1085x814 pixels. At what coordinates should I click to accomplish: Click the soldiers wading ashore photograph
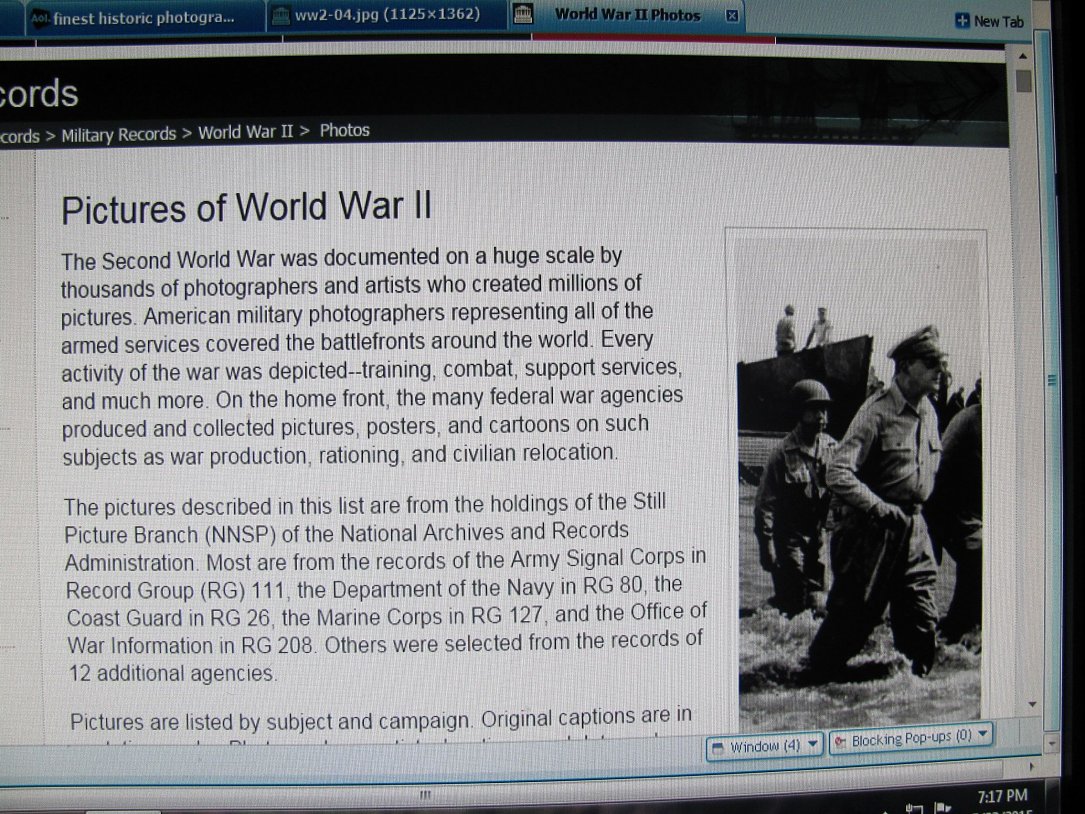pyautogui.click(x=859, y=481)
